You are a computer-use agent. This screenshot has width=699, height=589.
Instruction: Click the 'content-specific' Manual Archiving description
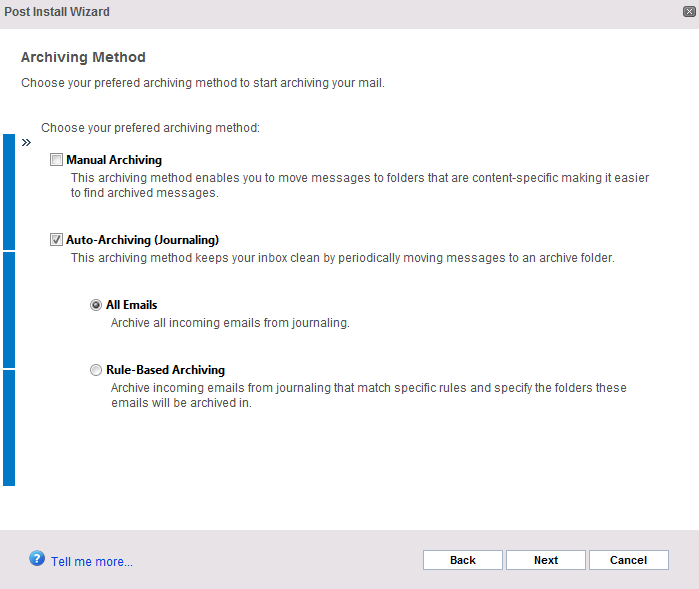coord(360,185)
